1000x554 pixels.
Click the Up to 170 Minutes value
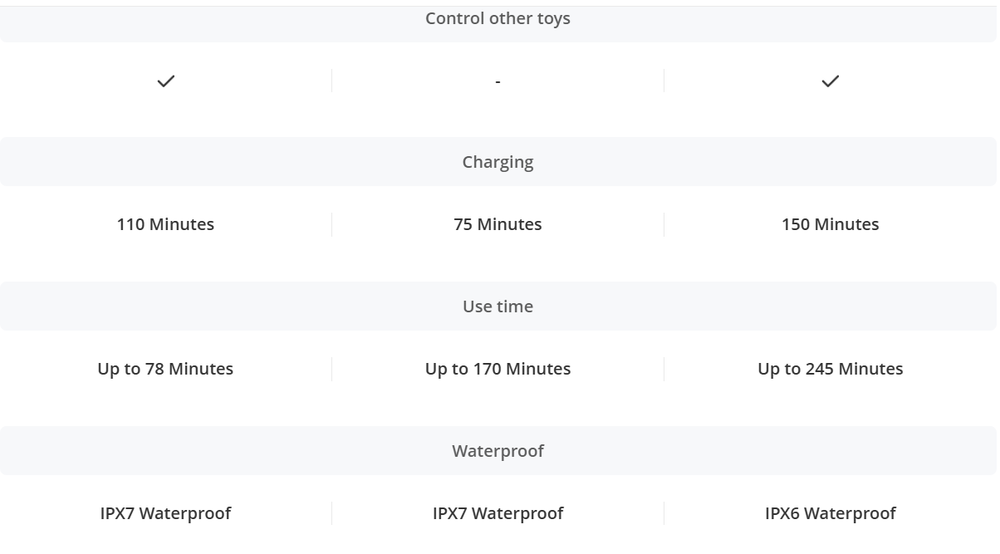click(498, 369)
